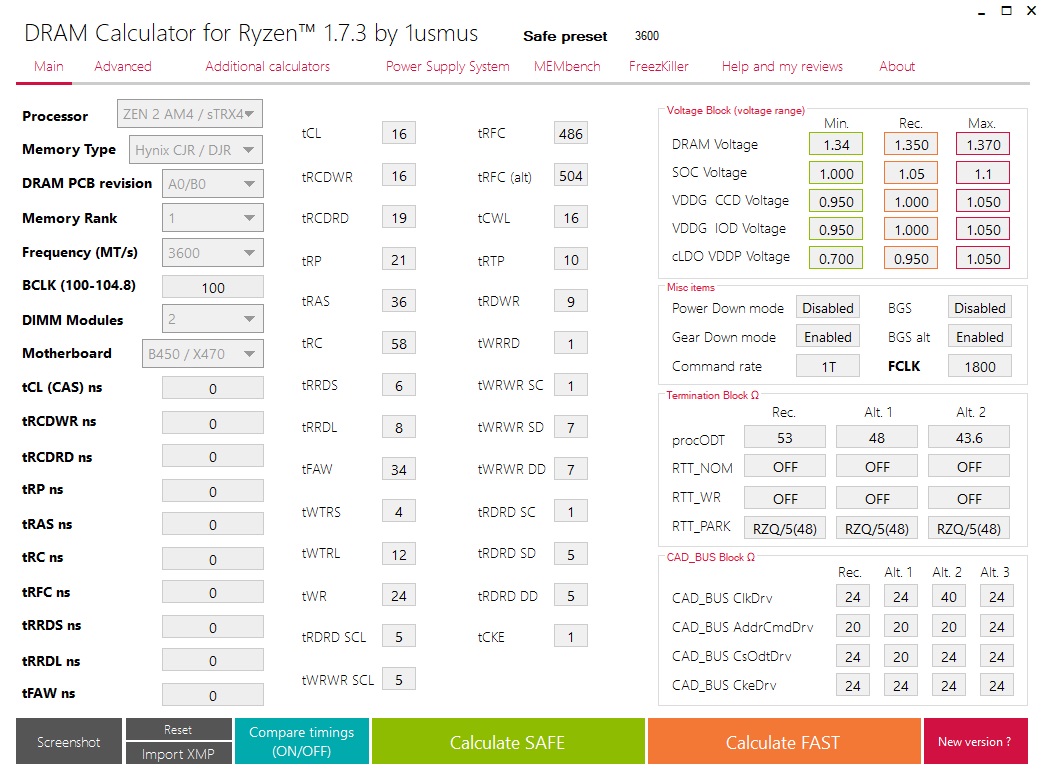Click the BGS alt Enabled value
The height and width of the screenshot is (781, 1049).
pos(979,337)
